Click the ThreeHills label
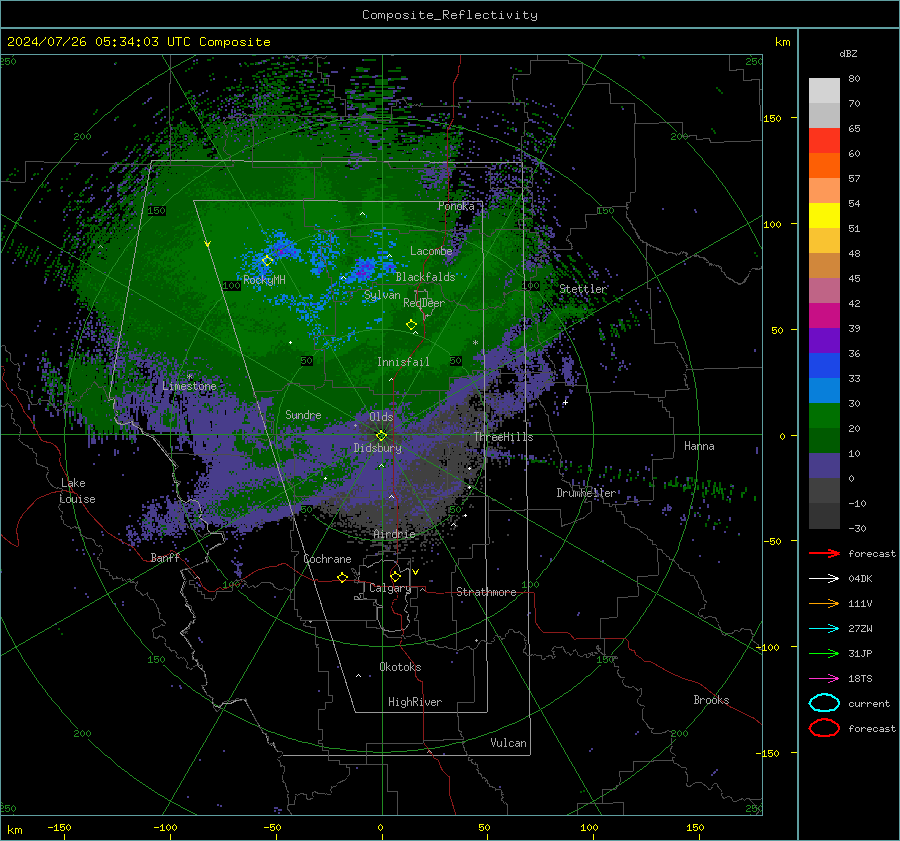Viewport: 900px width, 841px height. [x=503, y=437]
